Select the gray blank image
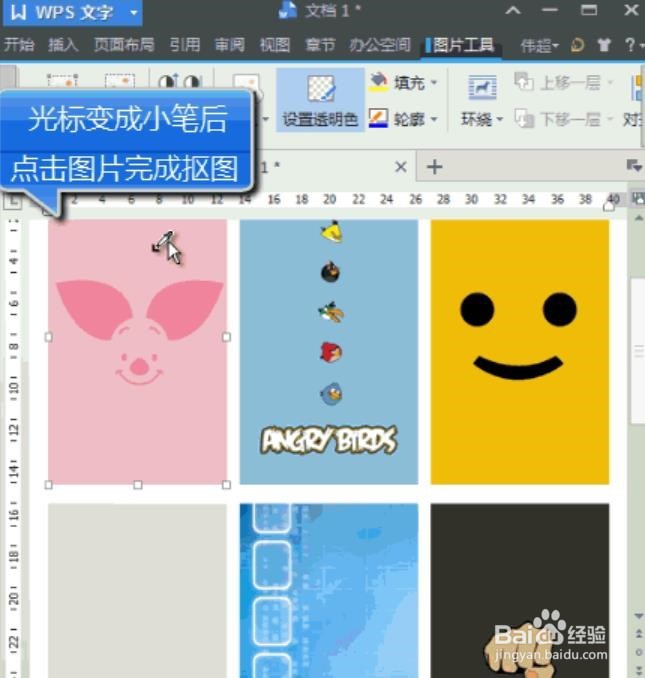 [137, 591]
